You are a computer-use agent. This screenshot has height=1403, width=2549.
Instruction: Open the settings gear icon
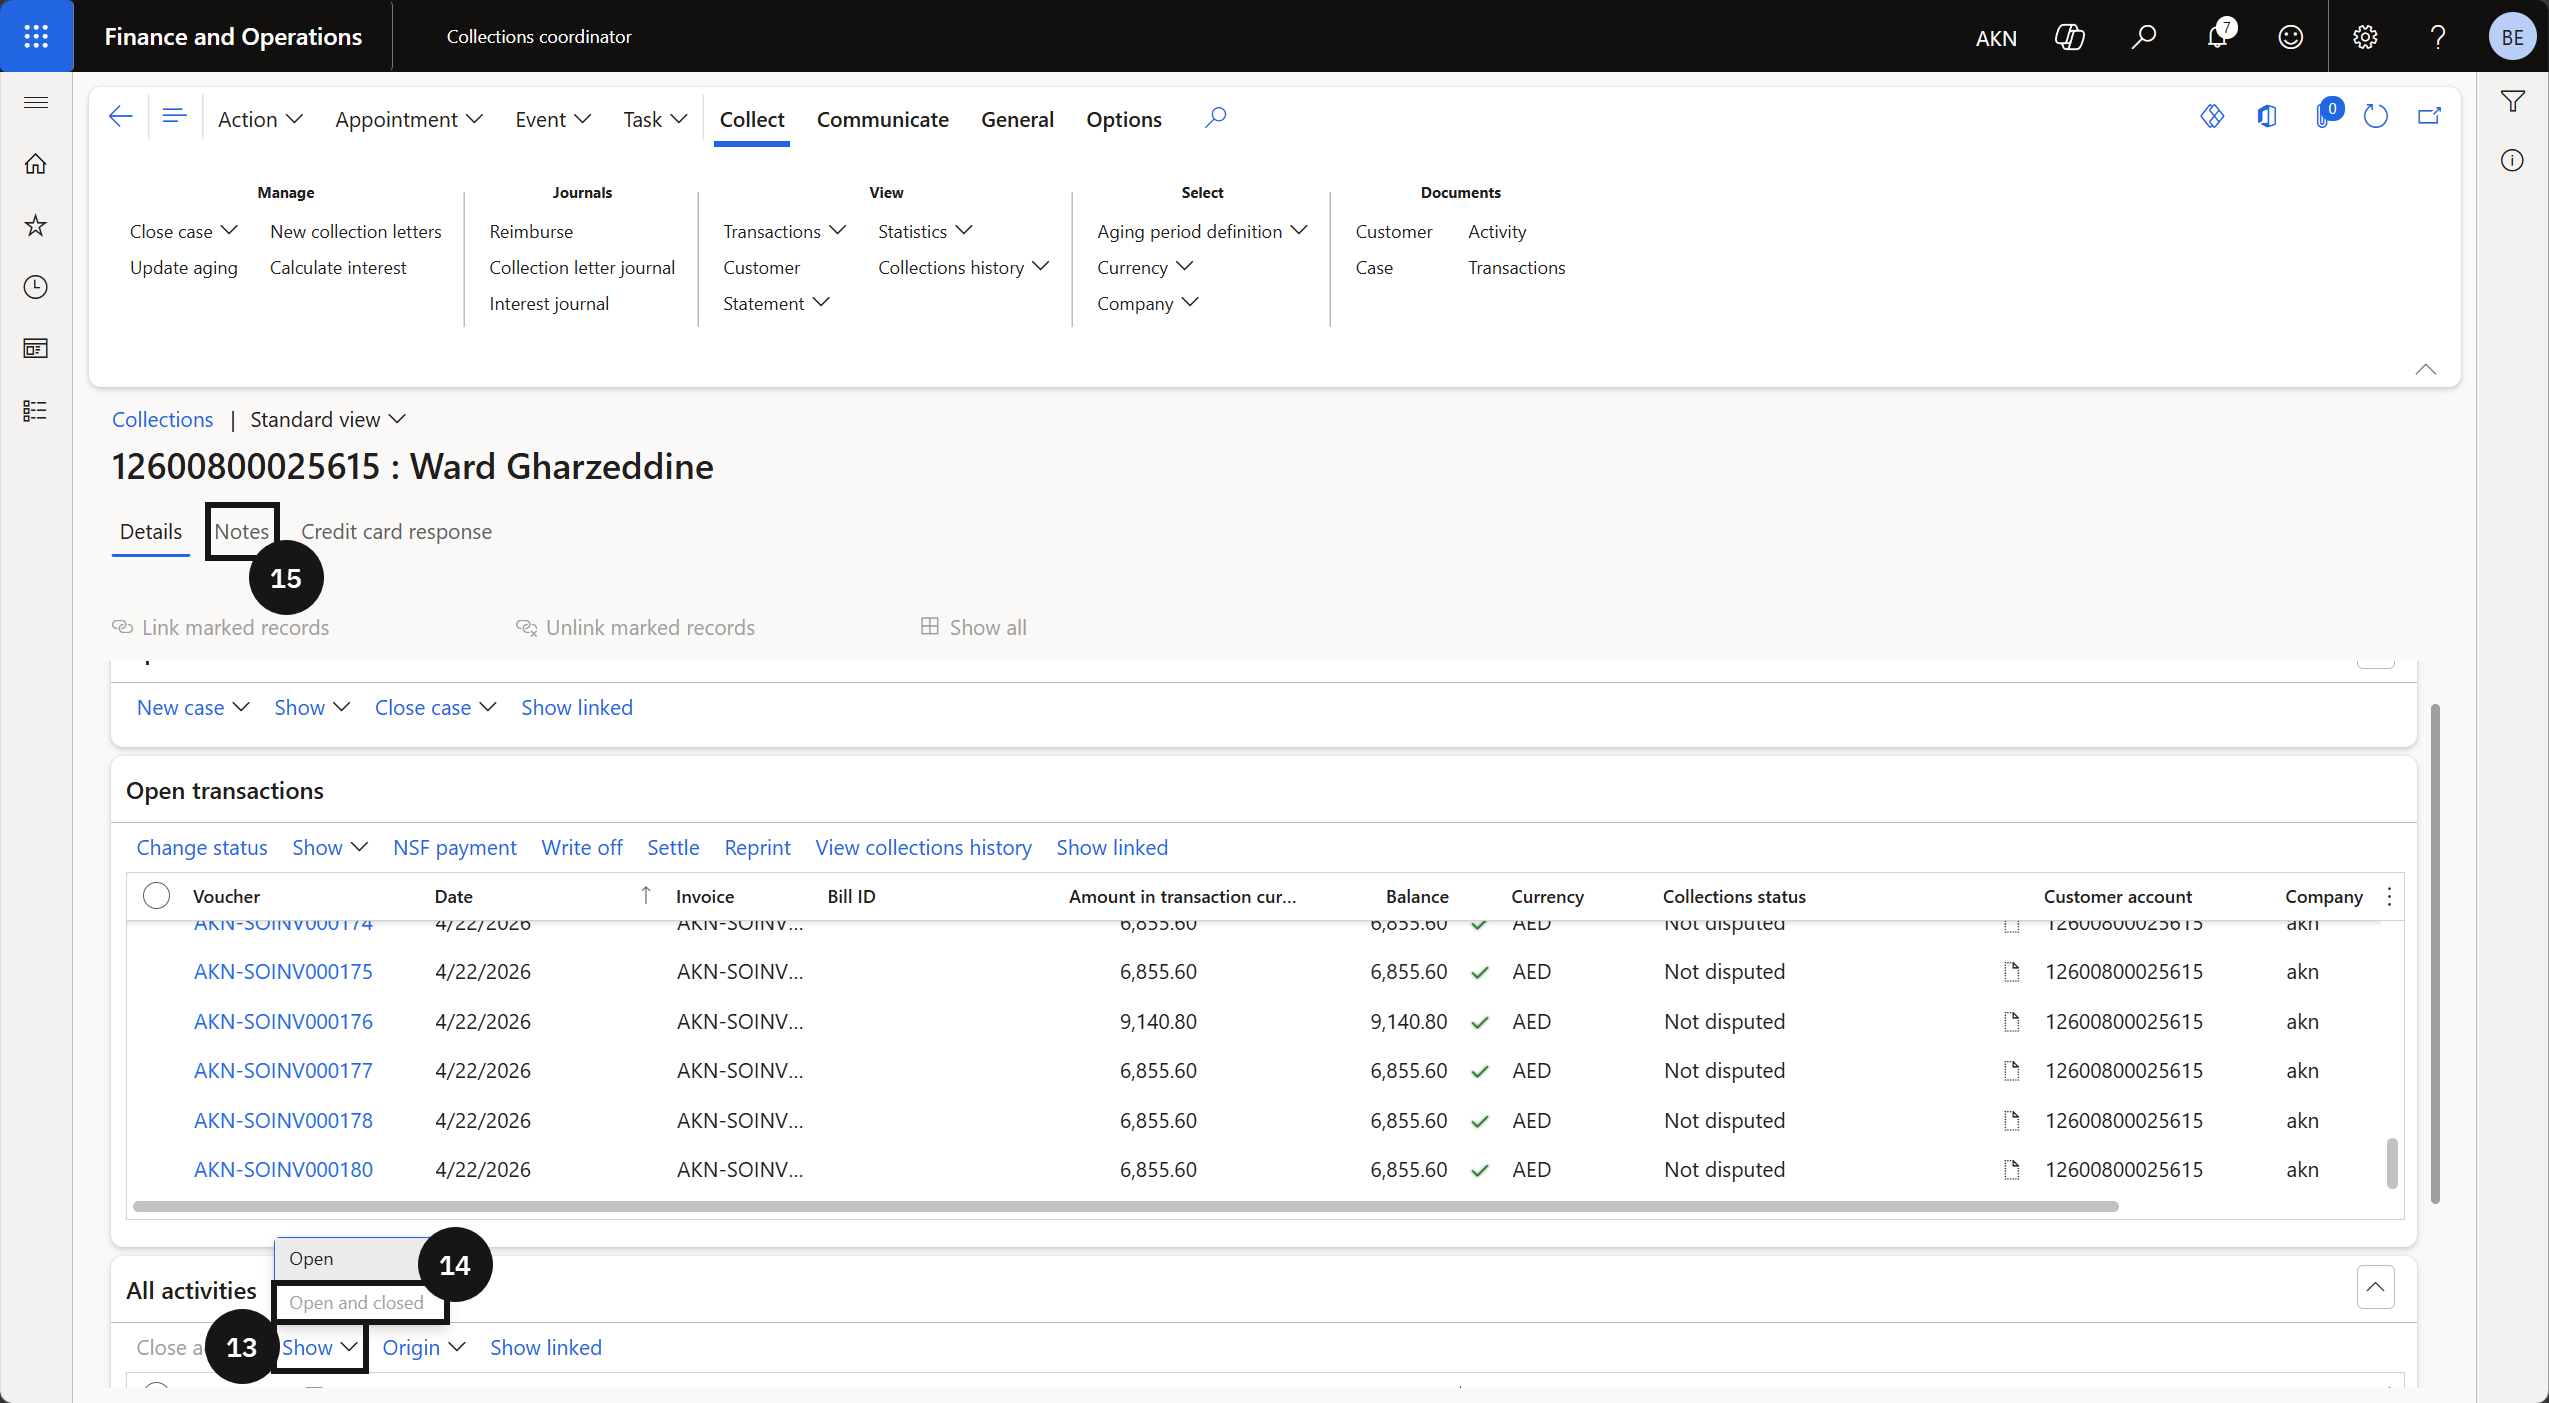tap(2365, 37)
